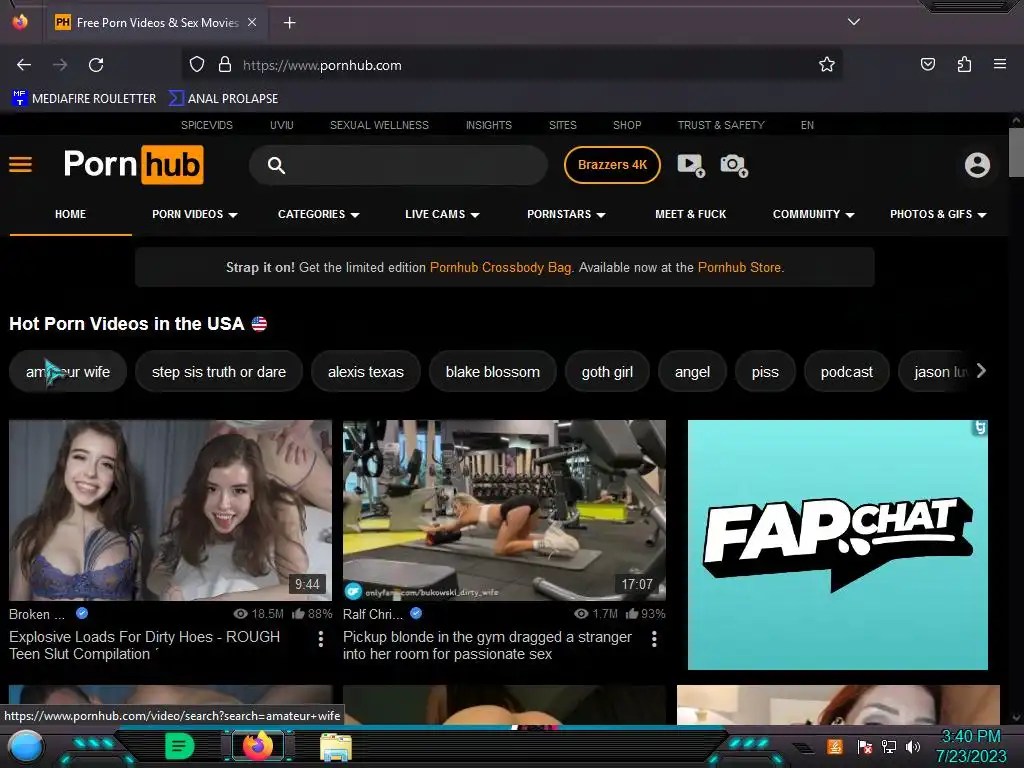Open the SPICEVIDS top link
The height and width of the screenshot is (768, 1024).
tap(206, 125)
